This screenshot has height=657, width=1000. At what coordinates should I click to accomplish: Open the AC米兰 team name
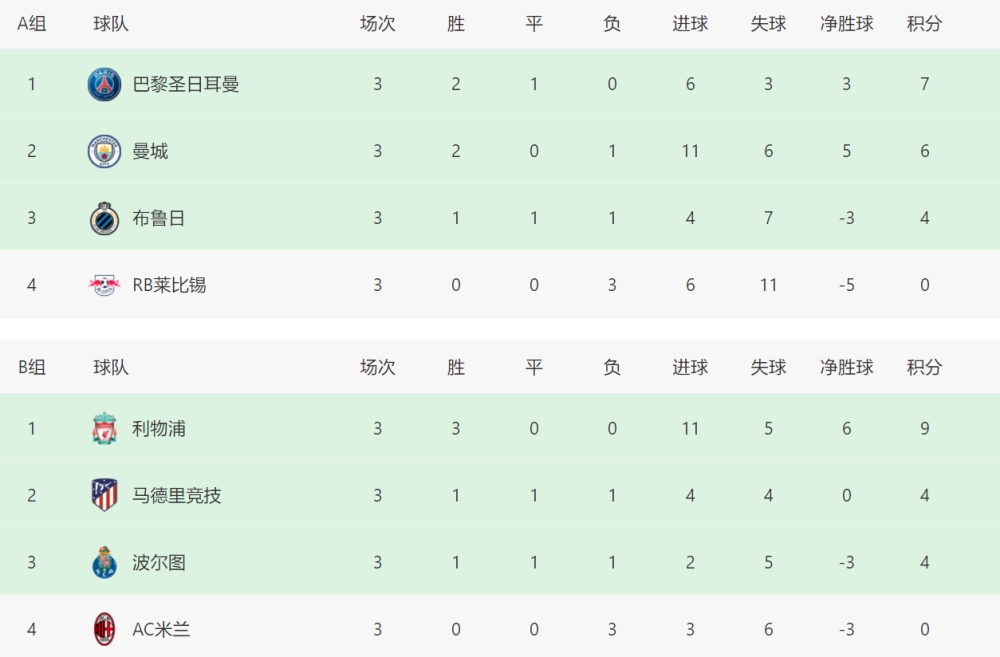pos(161,630)
